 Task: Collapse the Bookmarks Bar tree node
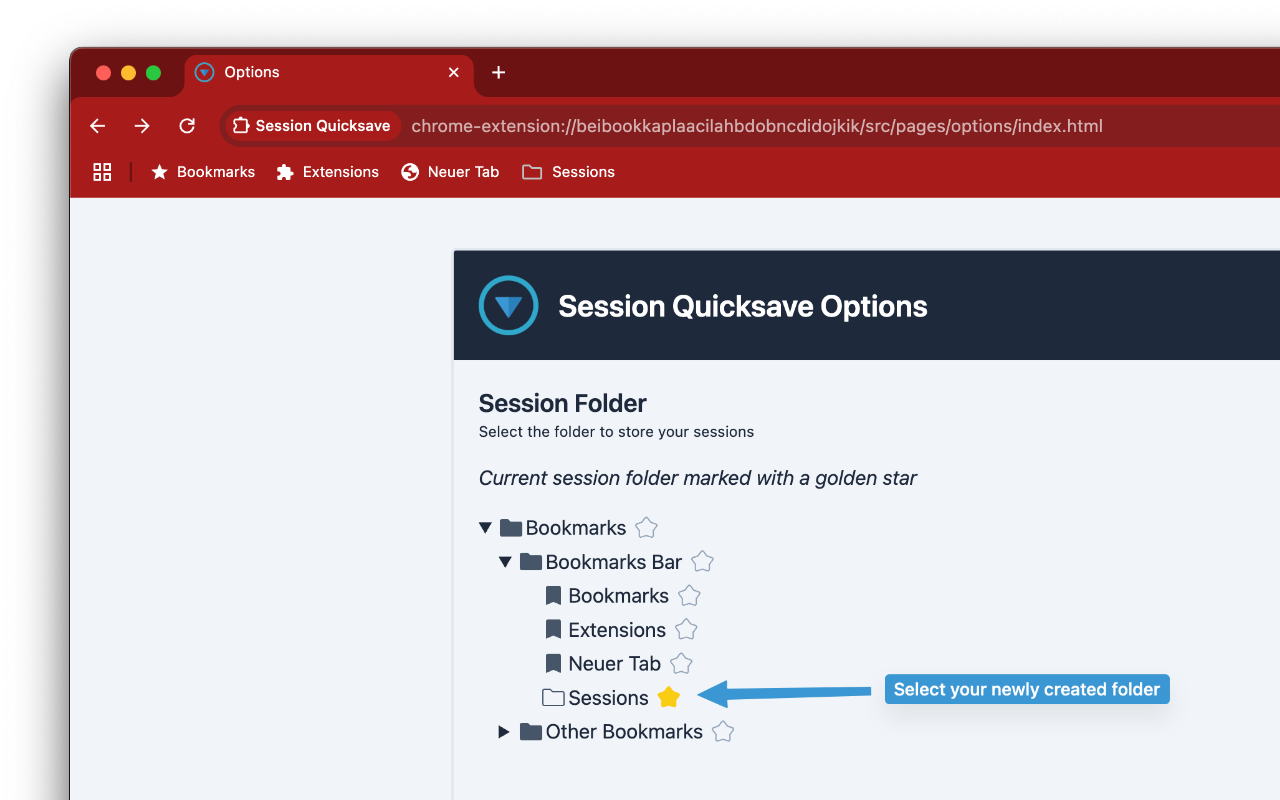[505, 561]
